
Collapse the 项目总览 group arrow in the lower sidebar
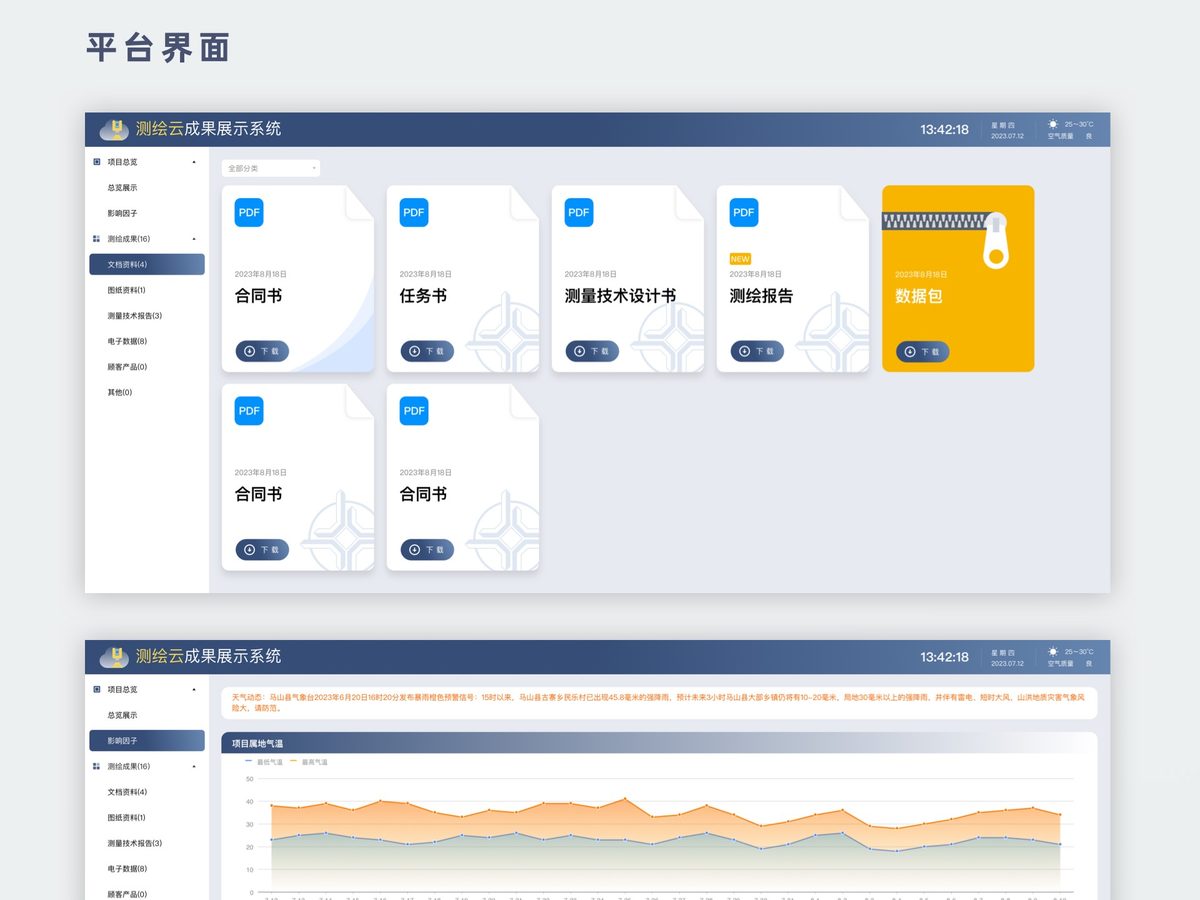(x=194, y=690)
